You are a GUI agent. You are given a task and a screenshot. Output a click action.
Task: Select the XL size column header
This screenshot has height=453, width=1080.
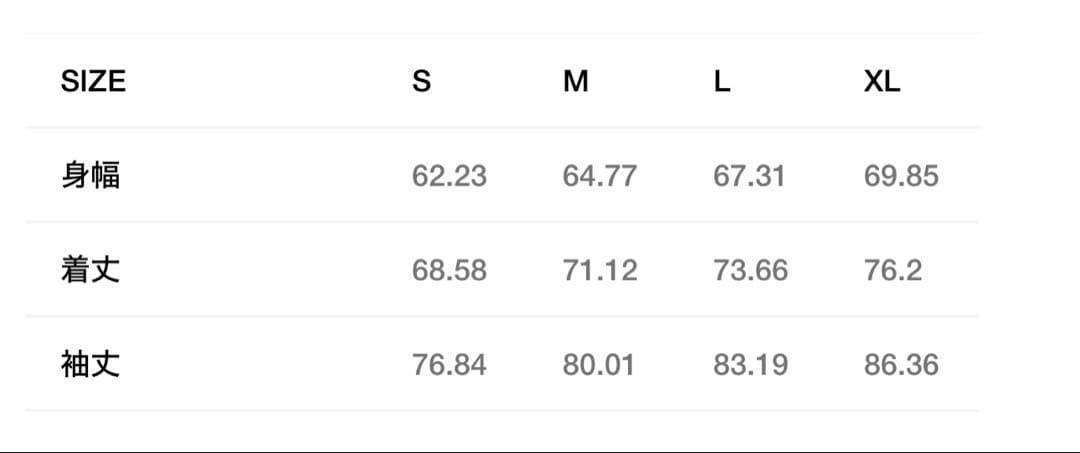click(x=882, y=81)
